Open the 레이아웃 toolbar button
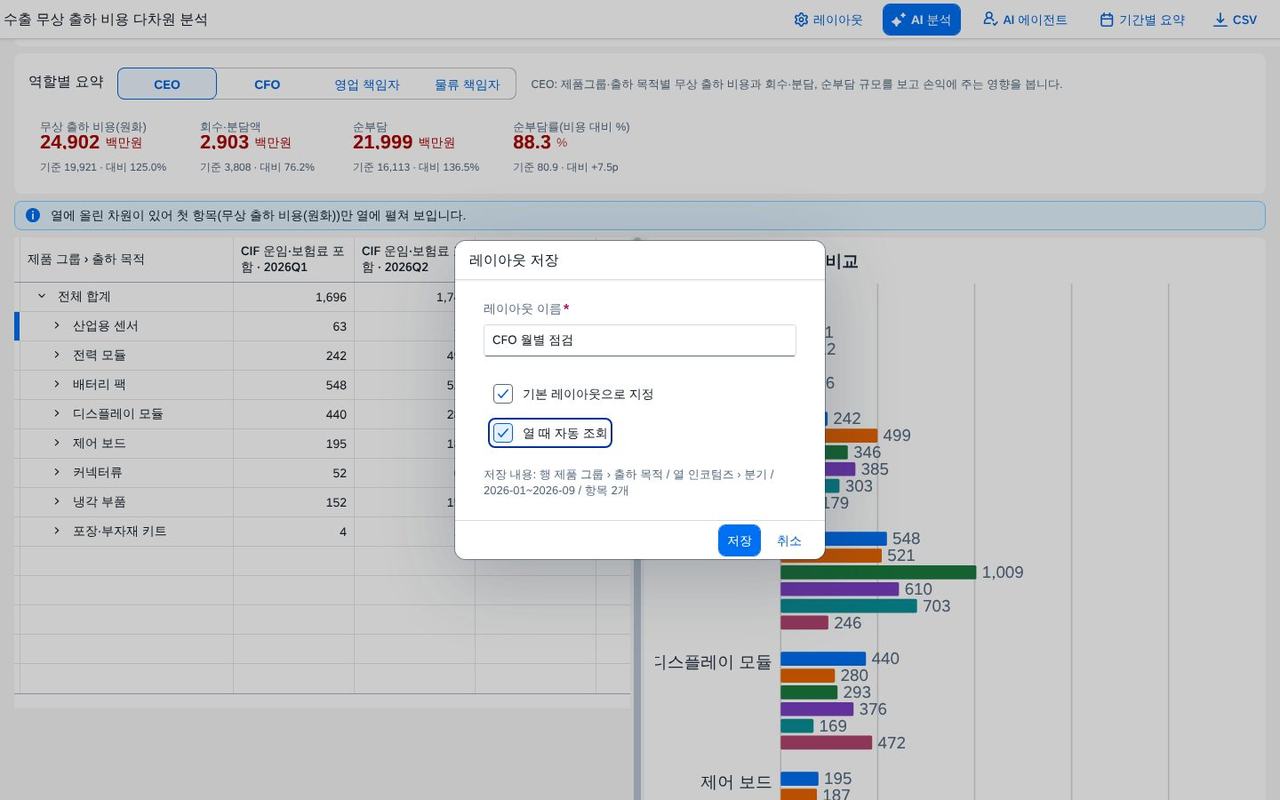This screenshot has width=1280, height=800. click(828, 20)
